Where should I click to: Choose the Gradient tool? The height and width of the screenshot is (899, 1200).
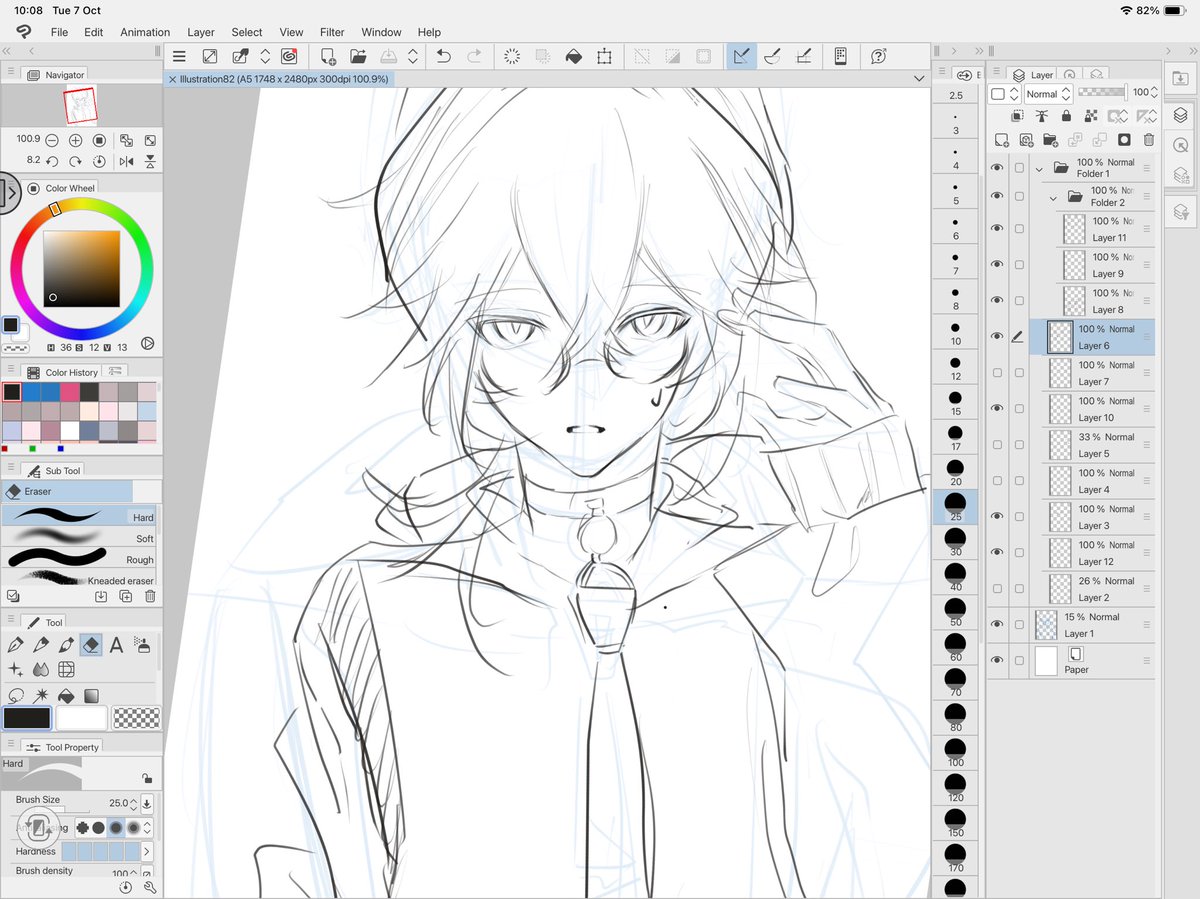click(x=92, y=695)
